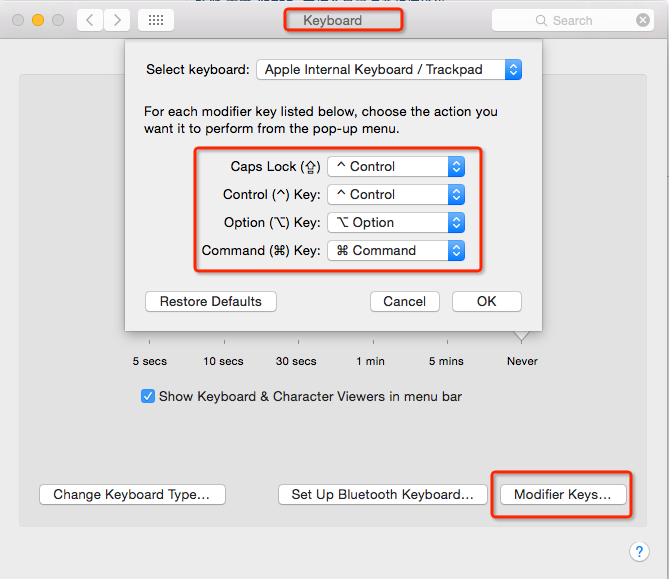Click the Keyboard window title
Screen dimensions: 669x579
(332, 20)
